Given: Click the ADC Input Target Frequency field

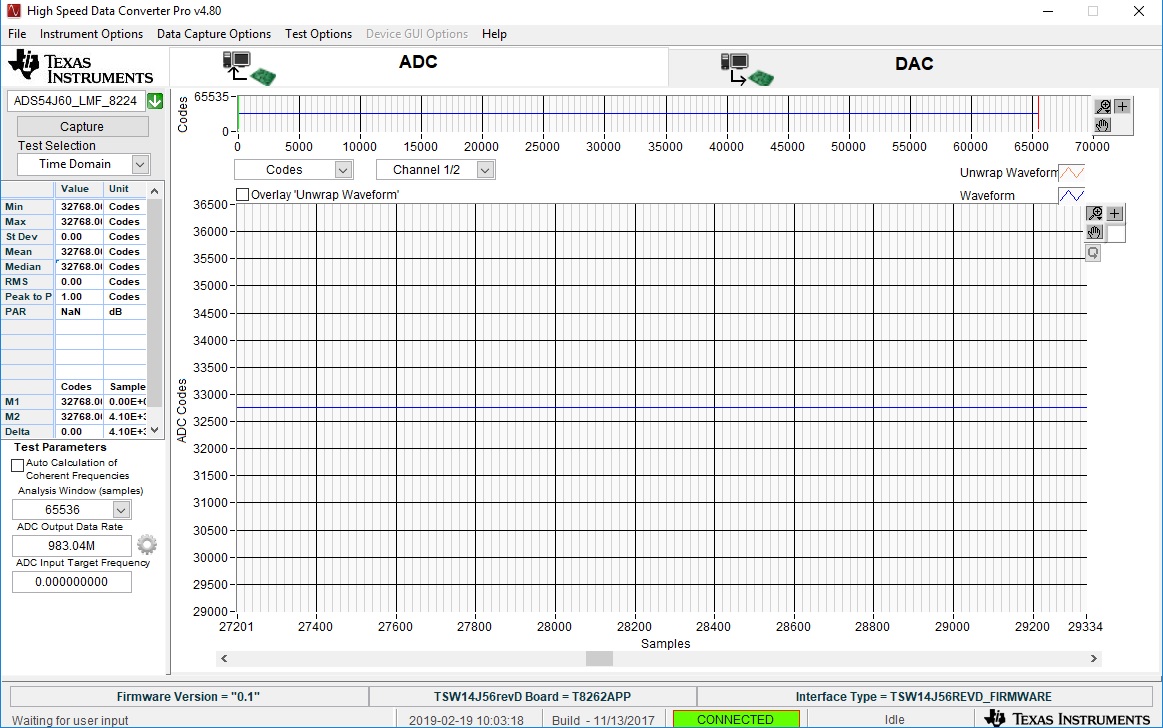Looking at the screenshot, I should click(x=72, y=582).
